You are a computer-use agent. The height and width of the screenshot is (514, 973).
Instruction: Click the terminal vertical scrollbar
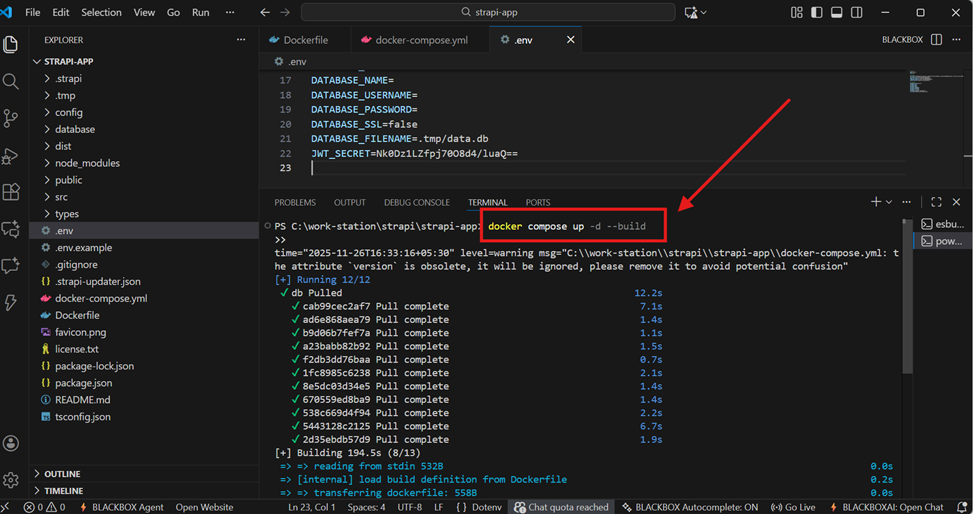[907, 297]
